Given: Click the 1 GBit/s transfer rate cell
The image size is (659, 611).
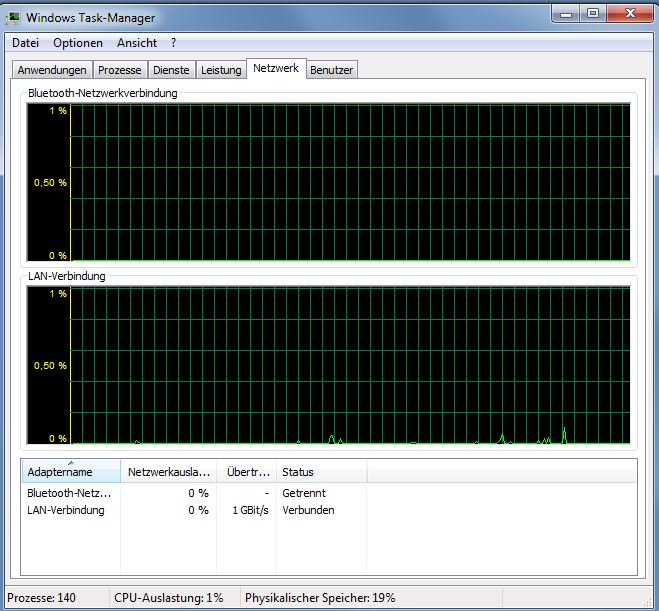Looking at the screenshot, I should pyautogui.click(x=250, y=510).
